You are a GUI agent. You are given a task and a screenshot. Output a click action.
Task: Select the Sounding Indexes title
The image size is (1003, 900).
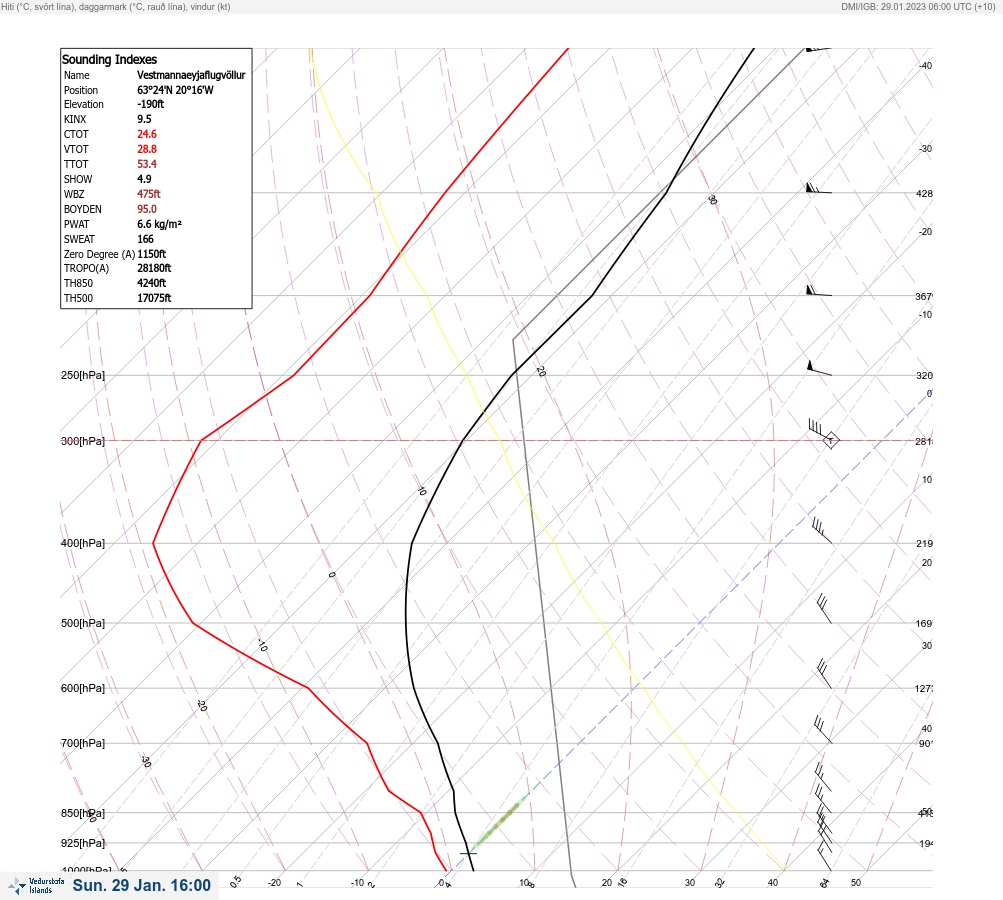[109, 59]
